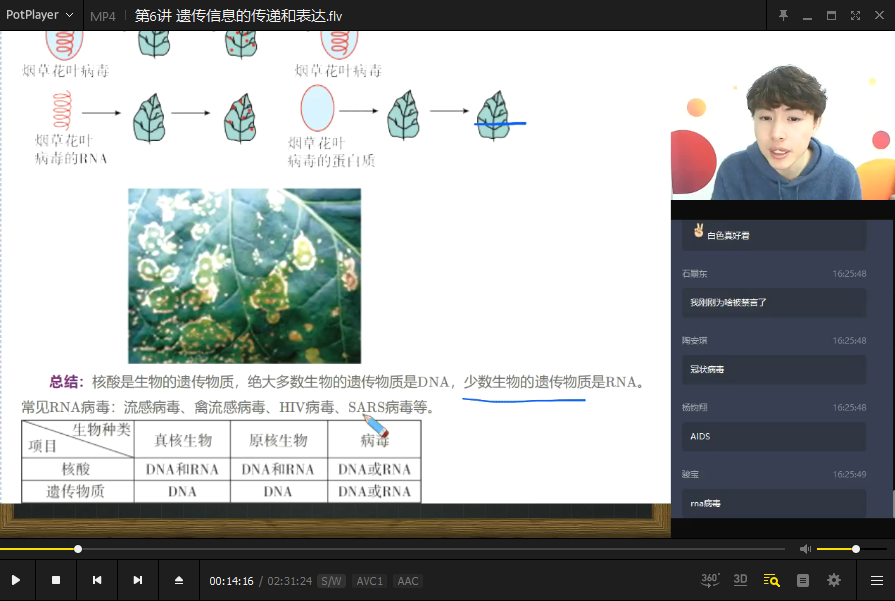This screenshot has height=601, width=895.
Task: Toggle fullscreen playback mode
Action: 855,16
